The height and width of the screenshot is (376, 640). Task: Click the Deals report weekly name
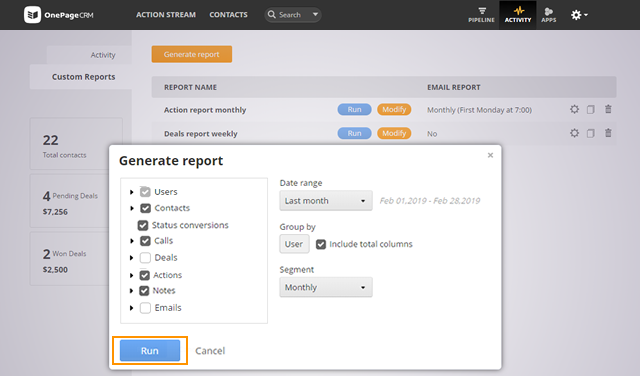[200, 133]
